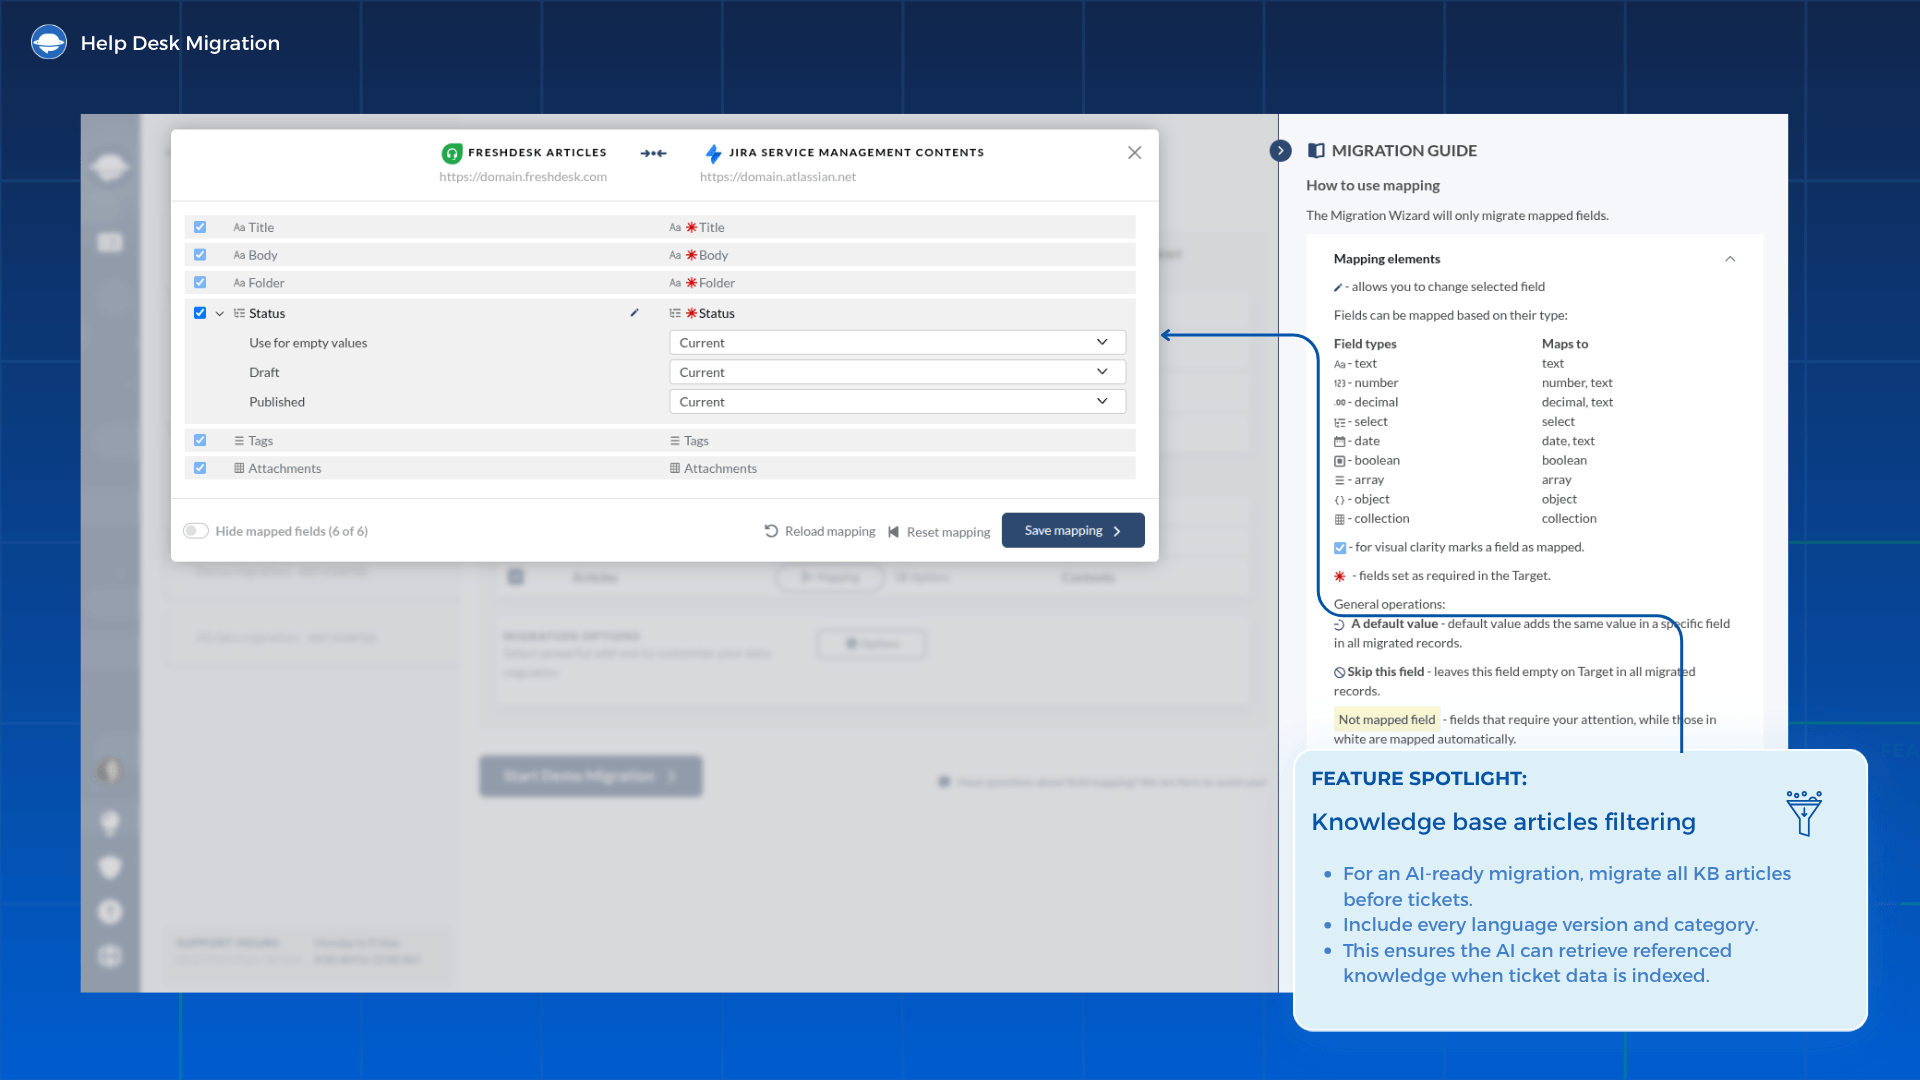Click the target Status field label
The image size is (1920, 1080).
tap(717, 313)
